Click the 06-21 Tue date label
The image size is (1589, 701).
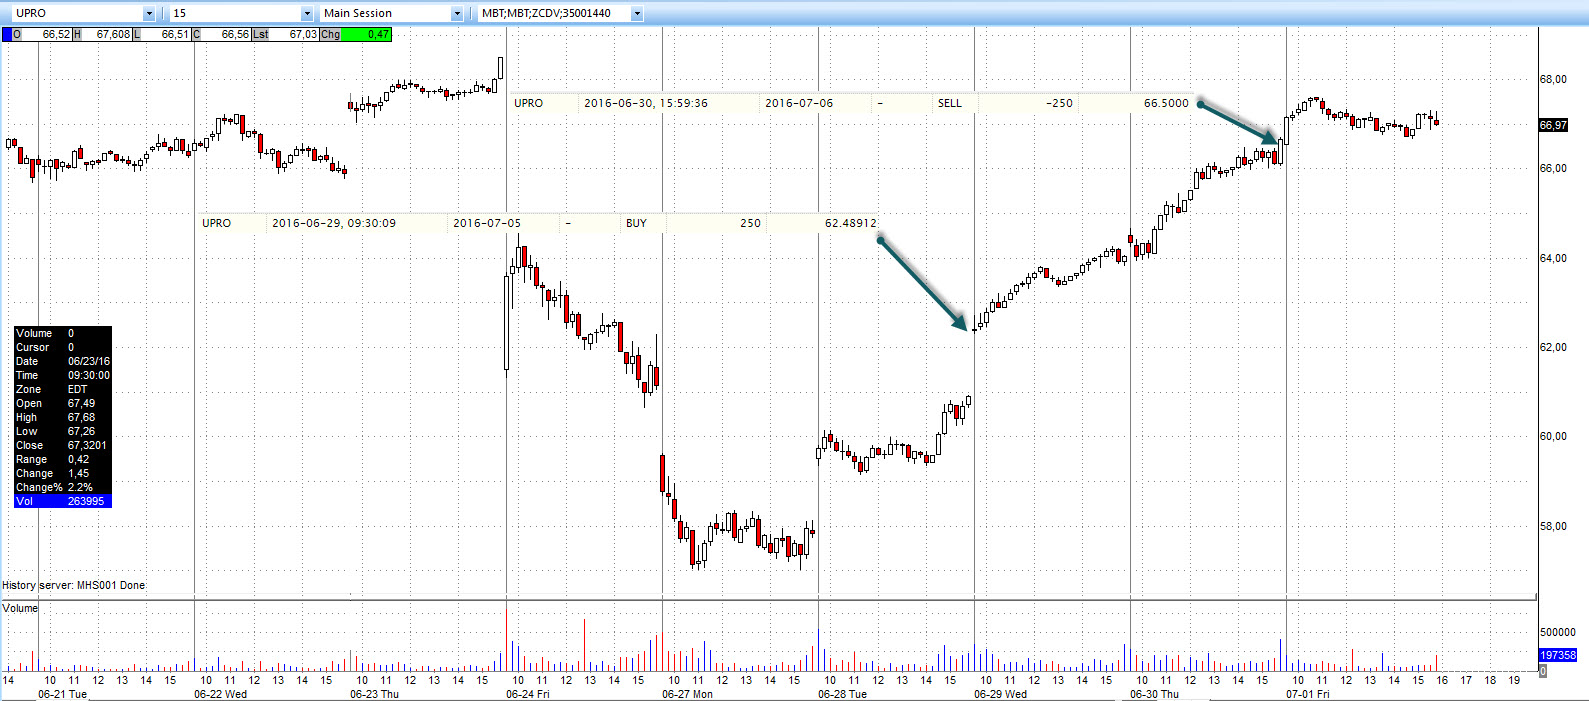tap(62, 694)
